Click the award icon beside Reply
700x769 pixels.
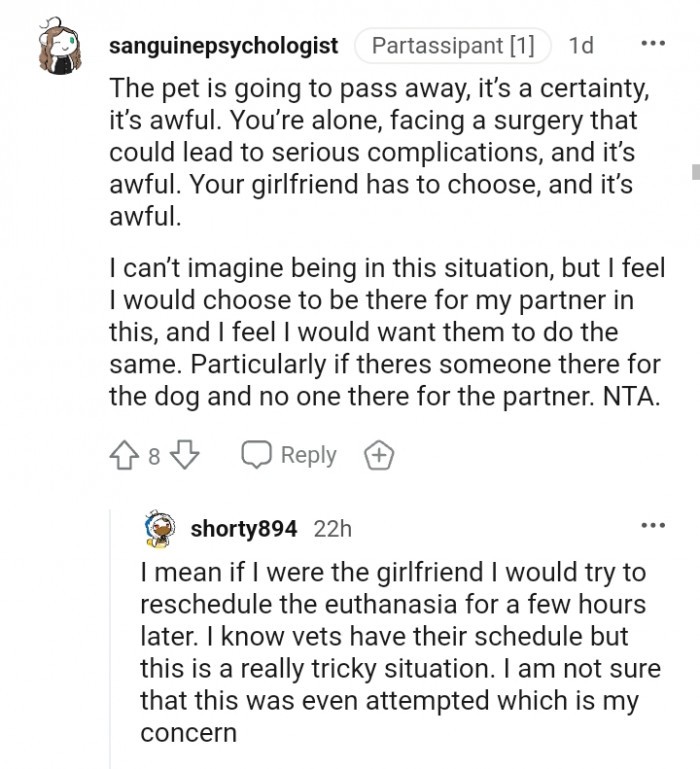click(378, 456)
